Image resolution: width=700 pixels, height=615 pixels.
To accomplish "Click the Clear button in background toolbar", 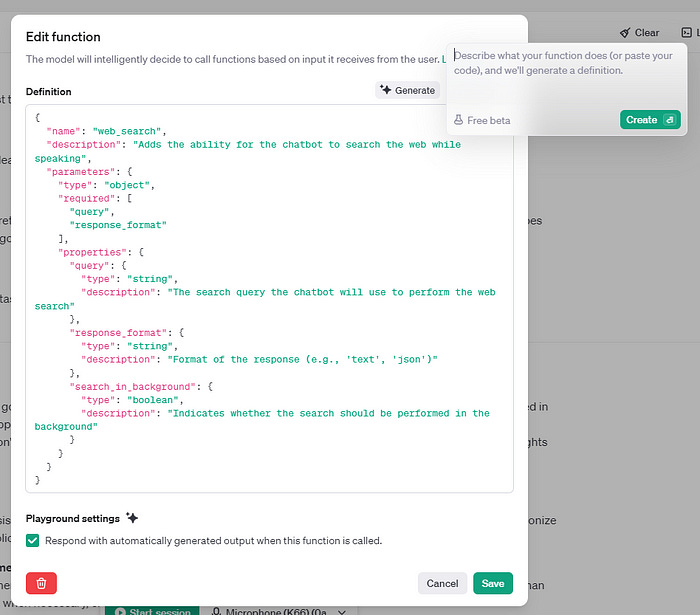I will (639, 33).
